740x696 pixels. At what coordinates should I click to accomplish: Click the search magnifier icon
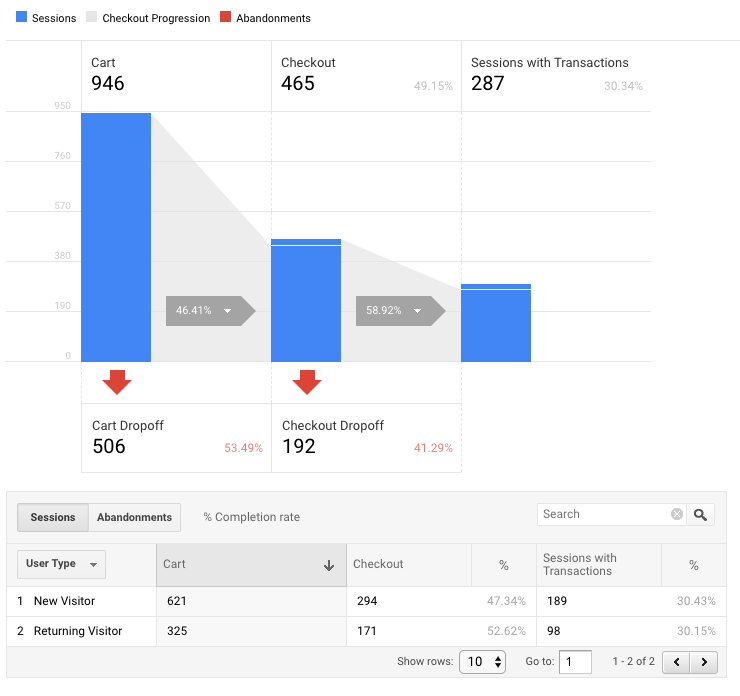700,514
